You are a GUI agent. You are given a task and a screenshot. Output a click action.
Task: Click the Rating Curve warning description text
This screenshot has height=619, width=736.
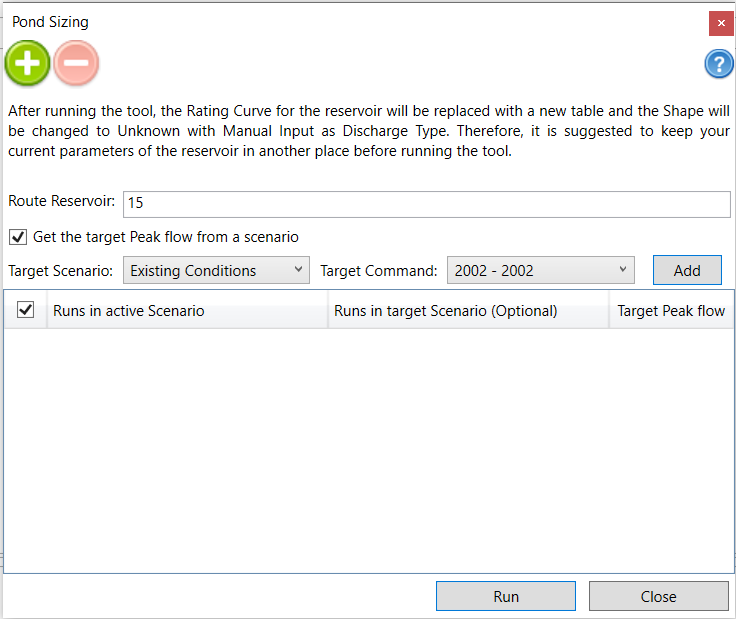(368, 131)
